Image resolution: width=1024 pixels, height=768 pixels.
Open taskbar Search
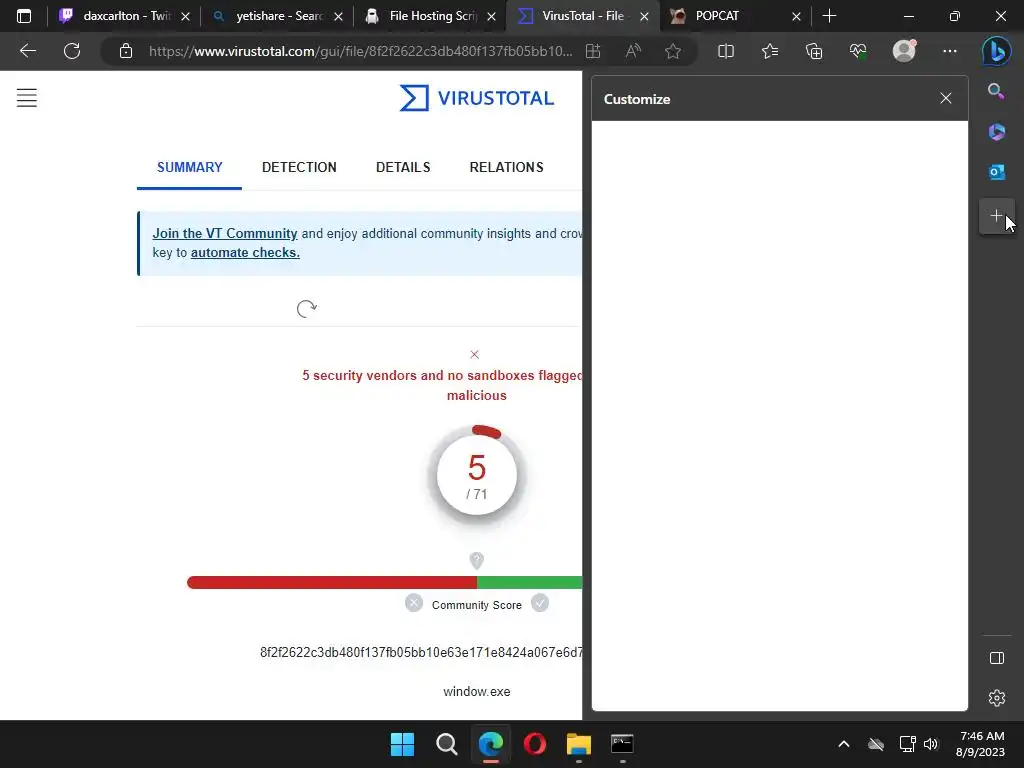(447, 744)
